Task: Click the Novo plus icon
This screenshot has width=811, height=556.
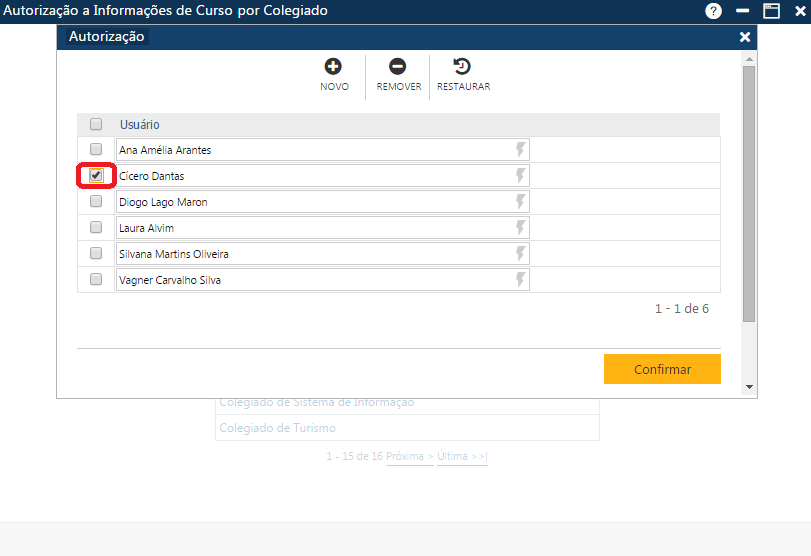Action: pyautogui.click(x=333, y=67)
